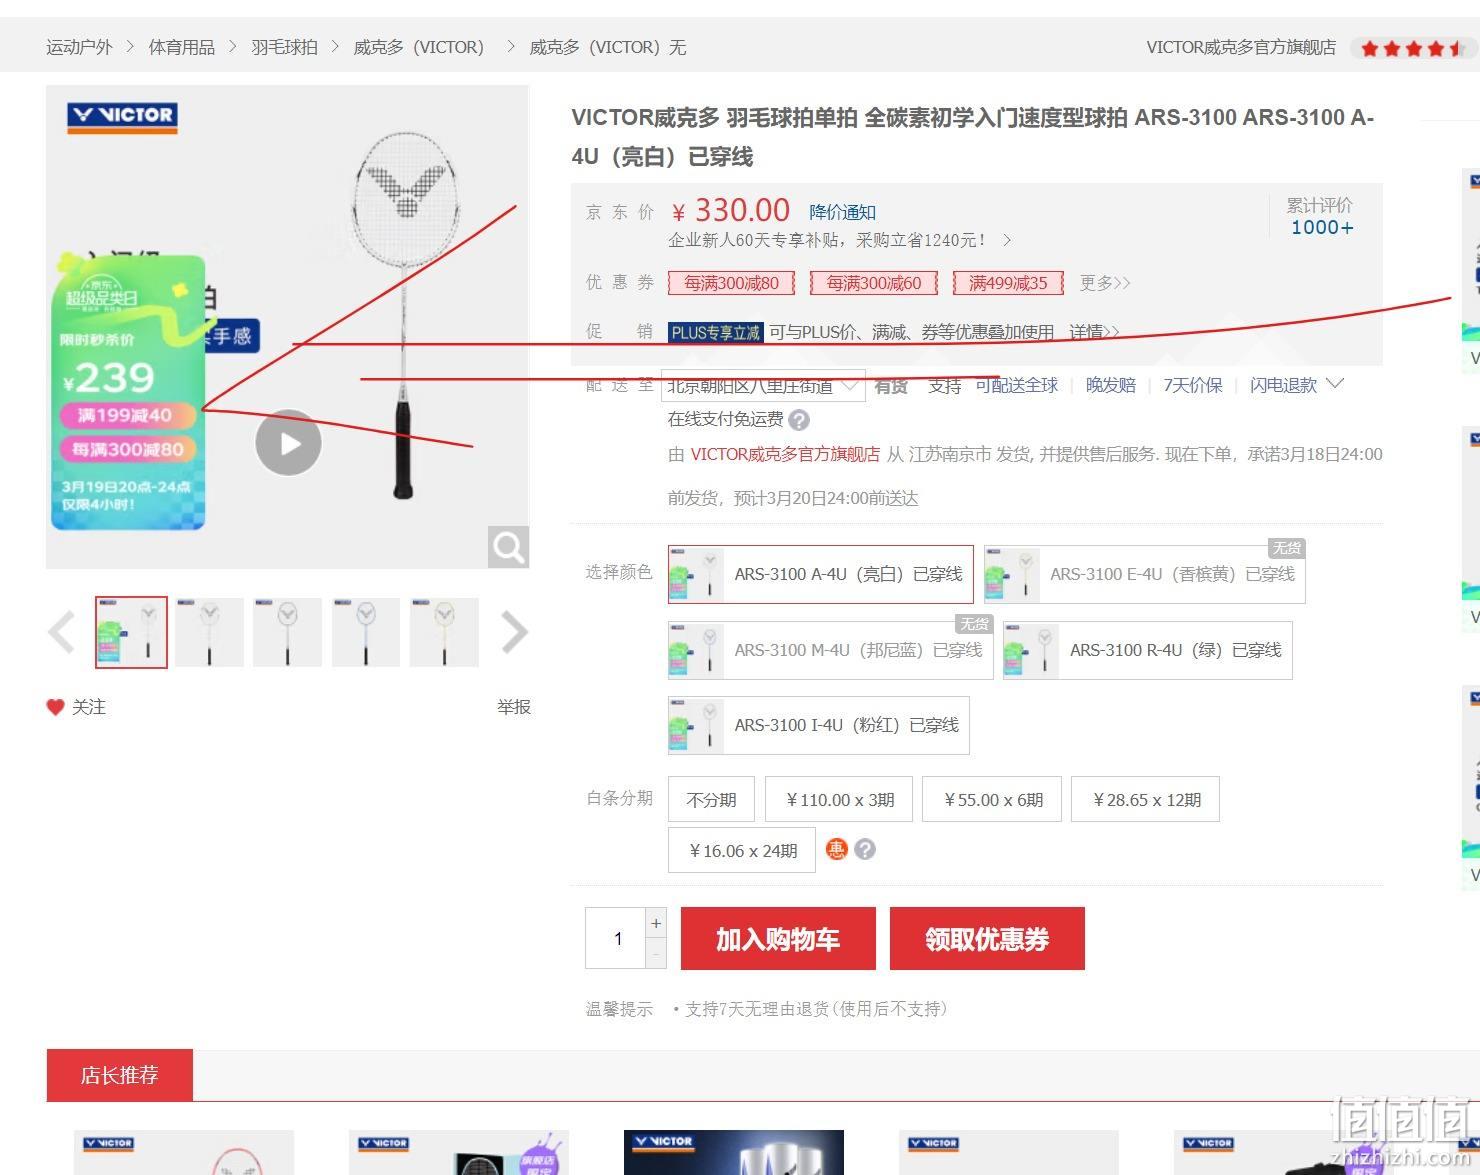The width and height of the screenshot is (1480, 1175).
Task: Click the question mark beside 在线支付免运费
Action: click(x=799, y=420)
